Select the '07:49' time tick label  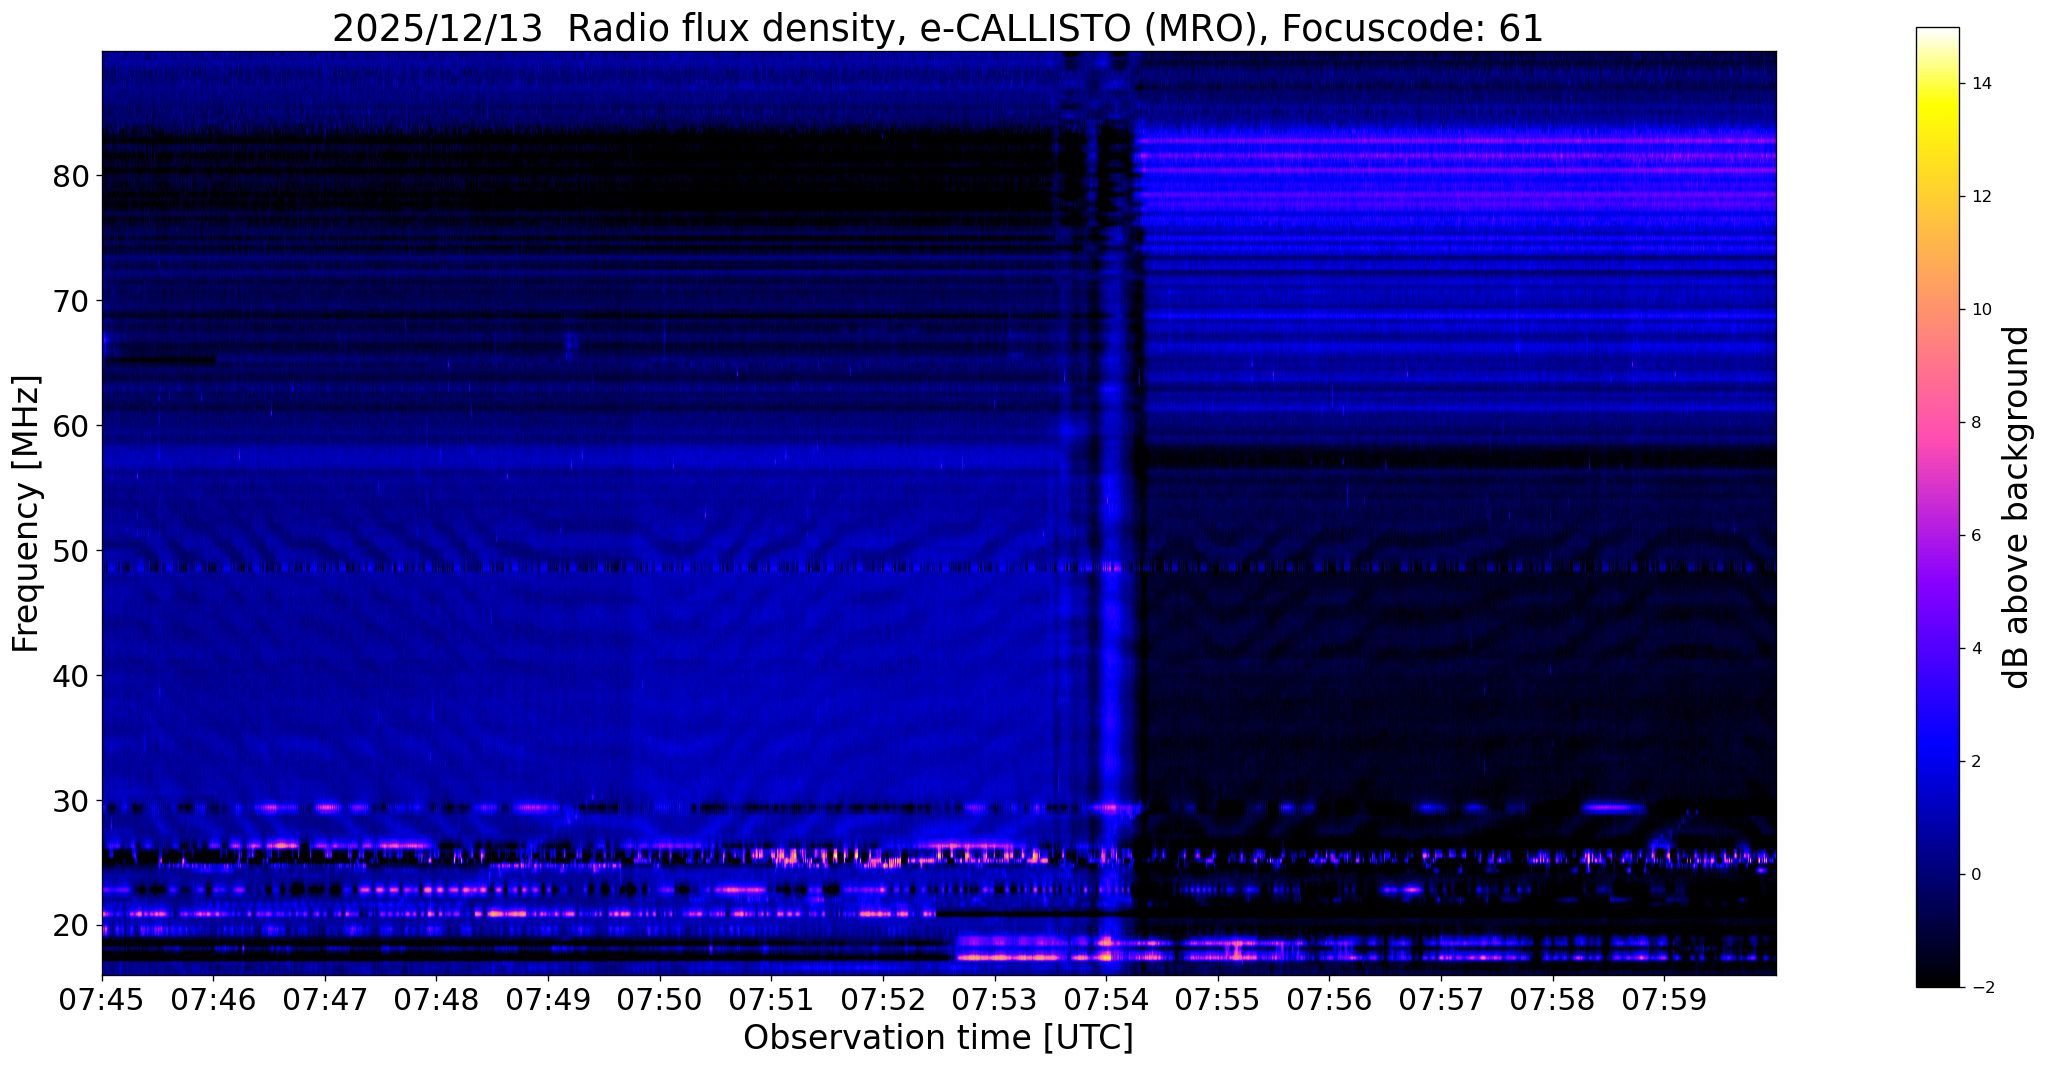[x=548, y=1000]
